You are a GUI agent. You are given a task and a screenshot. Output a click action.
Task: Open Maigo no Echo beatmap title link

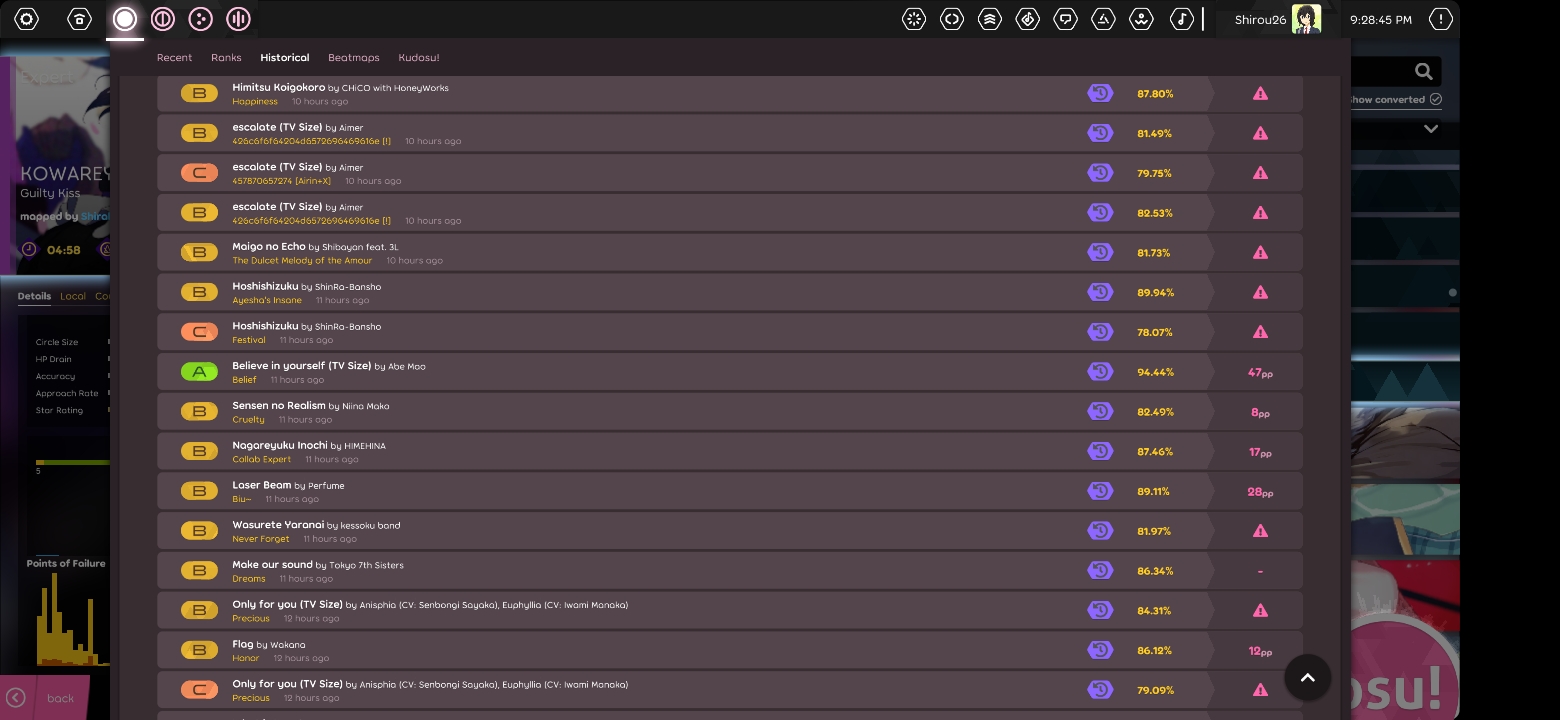coord(269,246)
